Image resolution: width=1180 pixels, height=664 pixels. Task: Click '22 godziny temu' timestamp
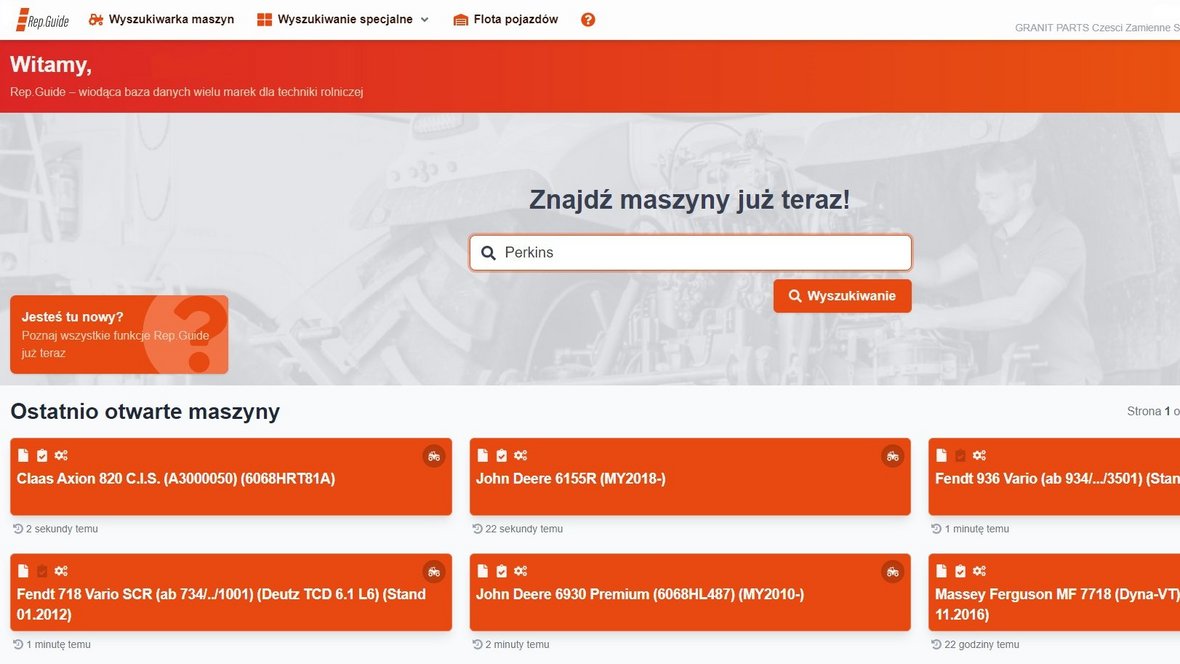click(981, 645)
